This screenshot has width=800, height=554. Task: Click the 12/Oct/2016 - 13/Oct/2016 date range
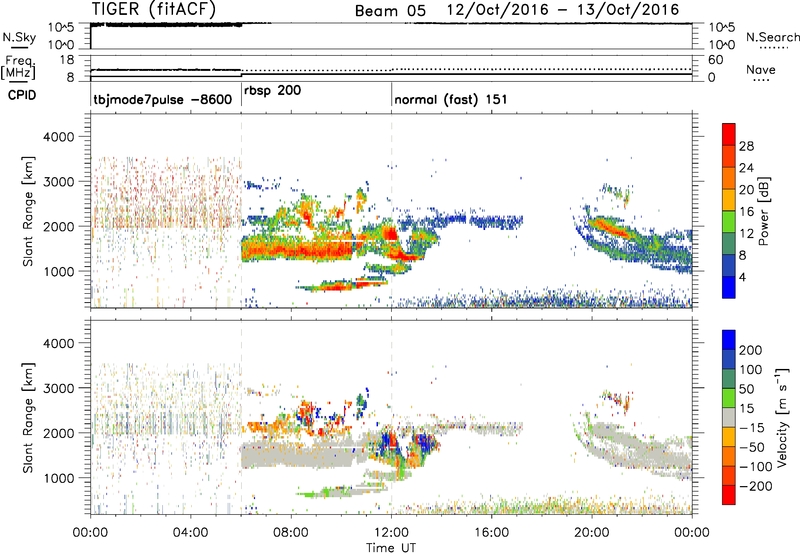[563, 10]
